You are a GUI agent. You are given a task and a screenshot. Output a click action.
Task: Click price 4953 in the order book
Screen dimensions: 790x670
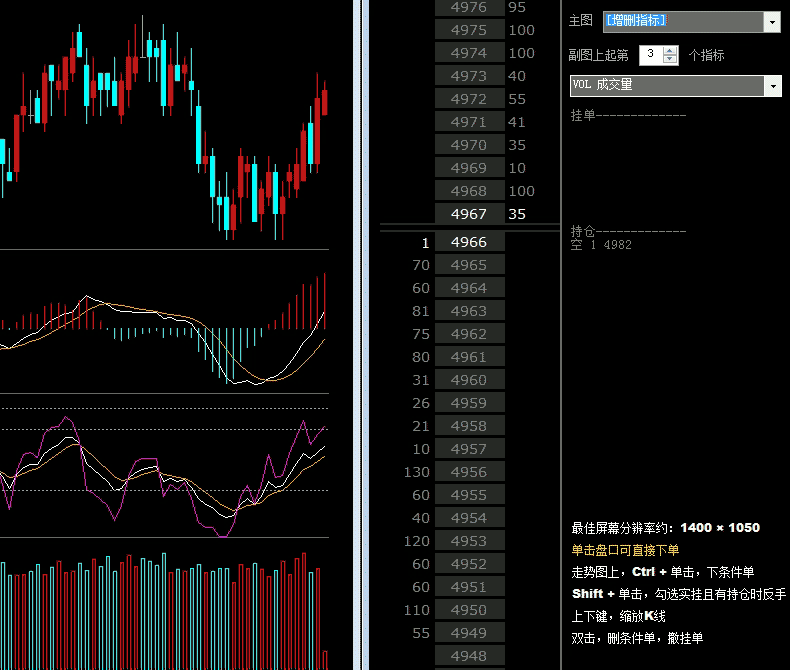tap(470, 541)
